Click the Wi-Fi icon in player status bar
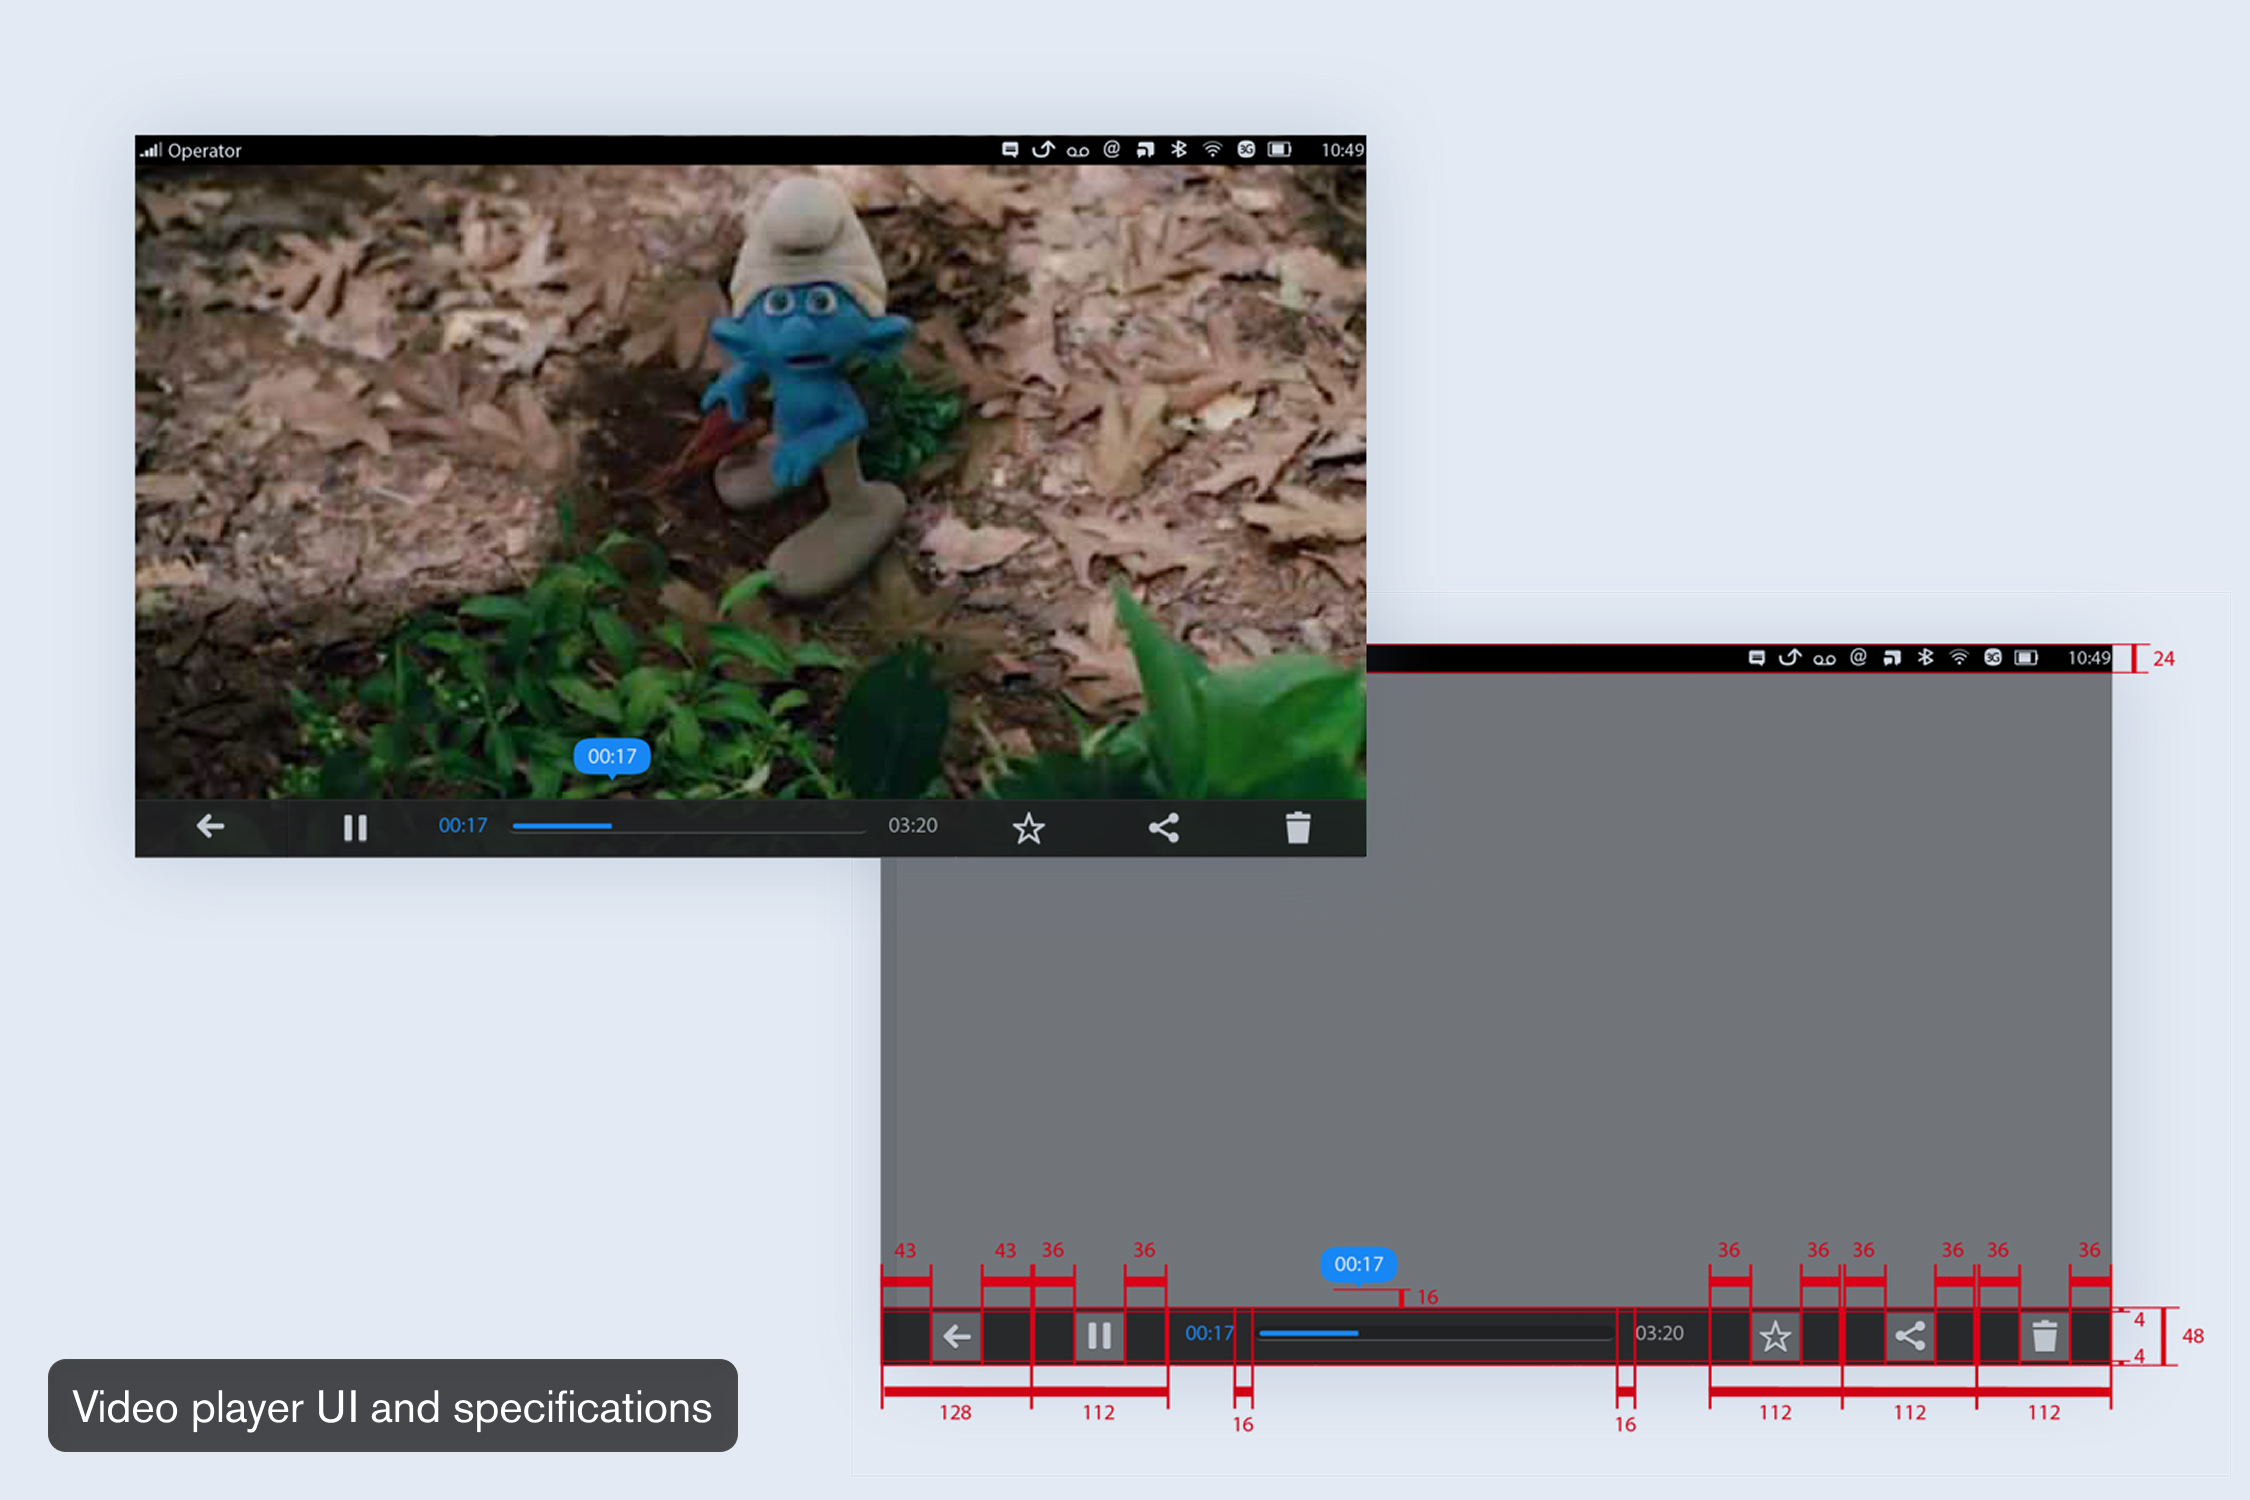Image resolution: width=2250 pixels, height=1500 pixels. 1212,149
